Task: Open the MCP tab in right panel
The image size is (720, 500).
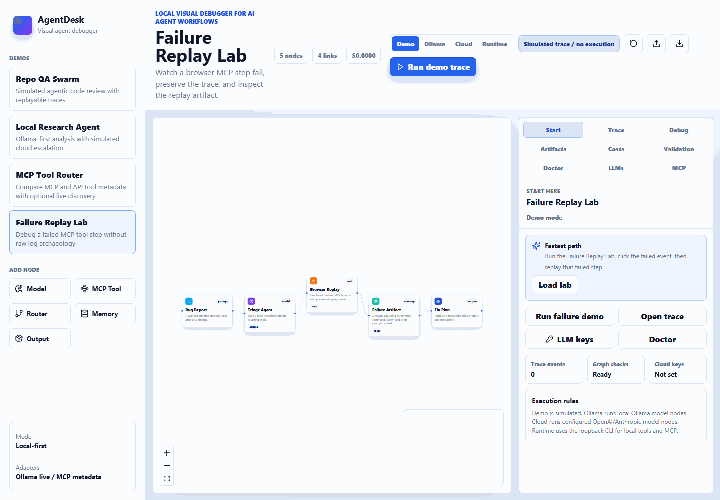Action: (x=679, y=168)
